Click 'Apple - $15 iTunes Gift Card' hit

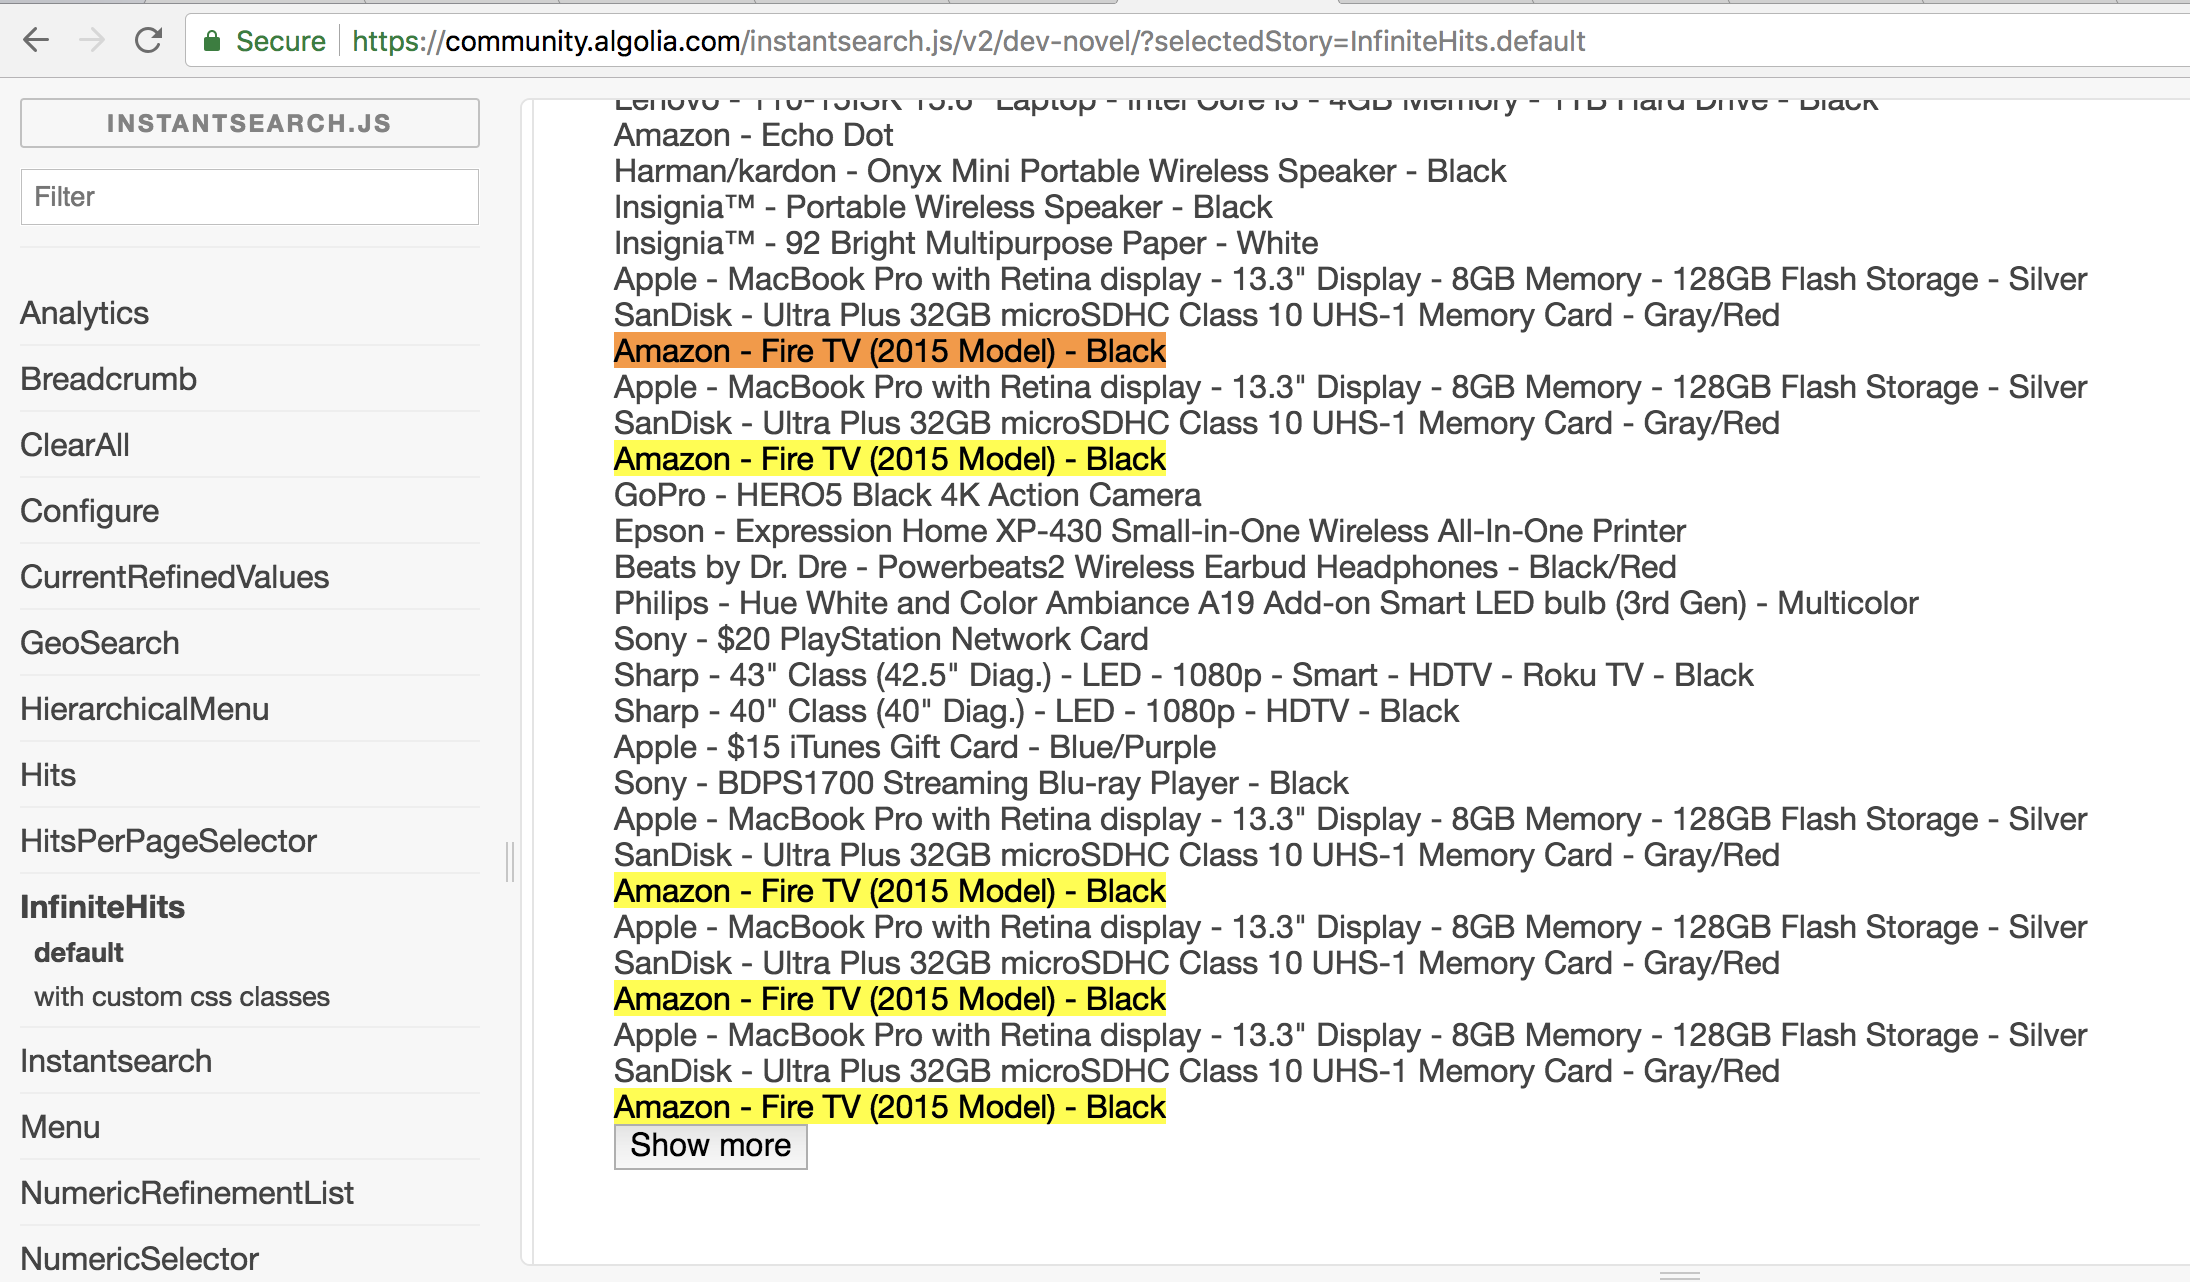[x=915, y=747]
